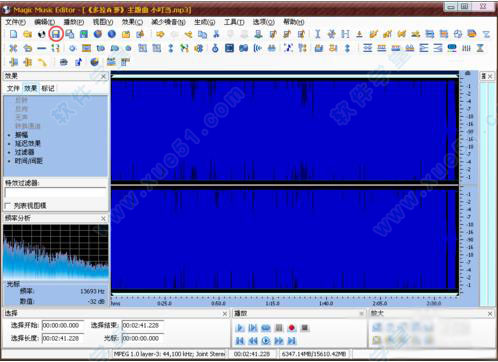Expand the 过滤器 effects category
498x362 pixels.
[25, 152]
